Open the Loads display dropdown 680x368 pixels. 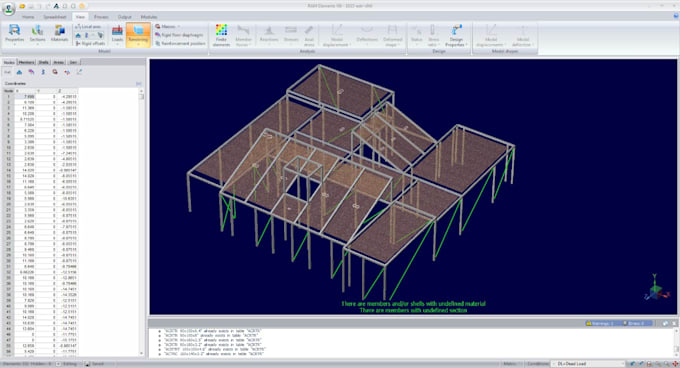(x=117, y=35)
